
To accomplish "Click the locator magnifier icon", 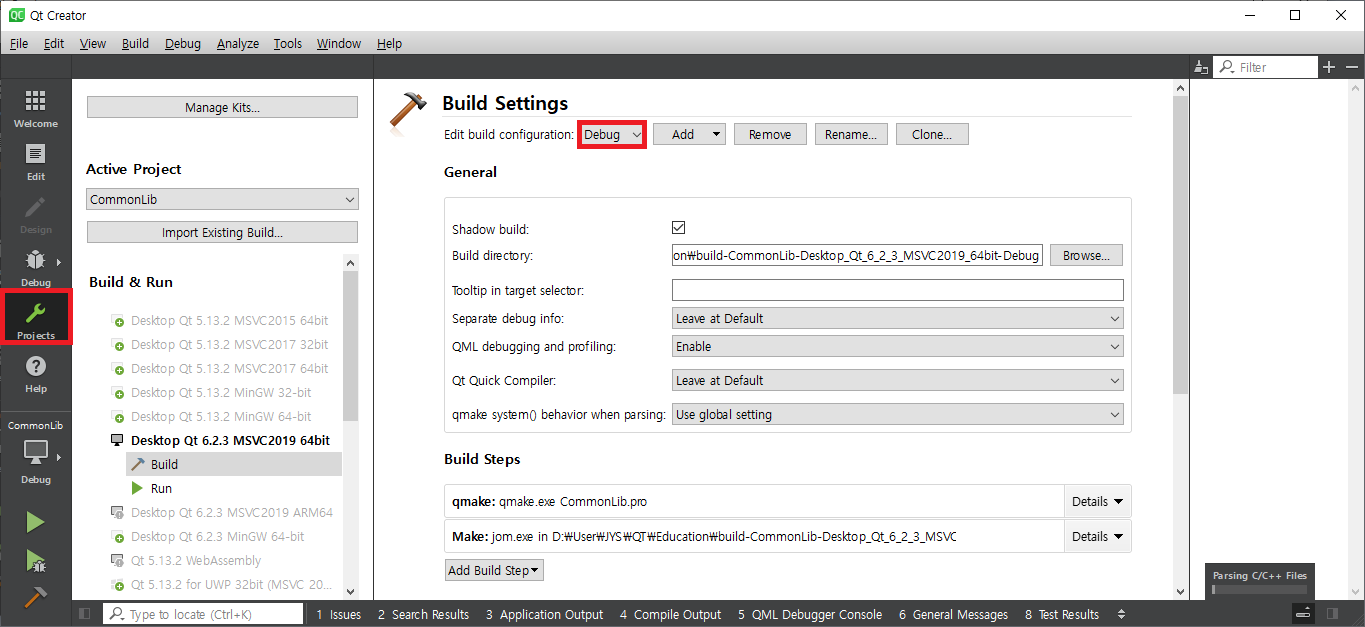I will (x=117, y=614).
